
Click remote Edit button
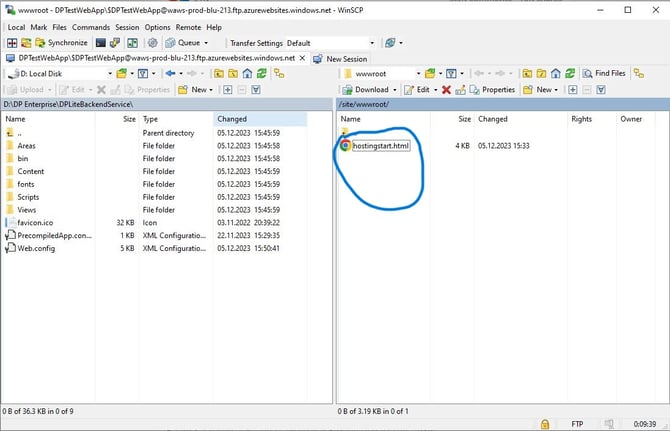click(x=417, y=90)
